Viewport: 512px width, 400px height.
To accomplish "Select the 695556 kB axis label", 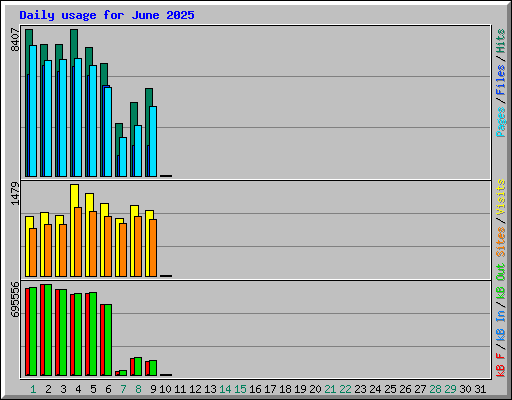I will pyautogui.click(x=15, y=299).
